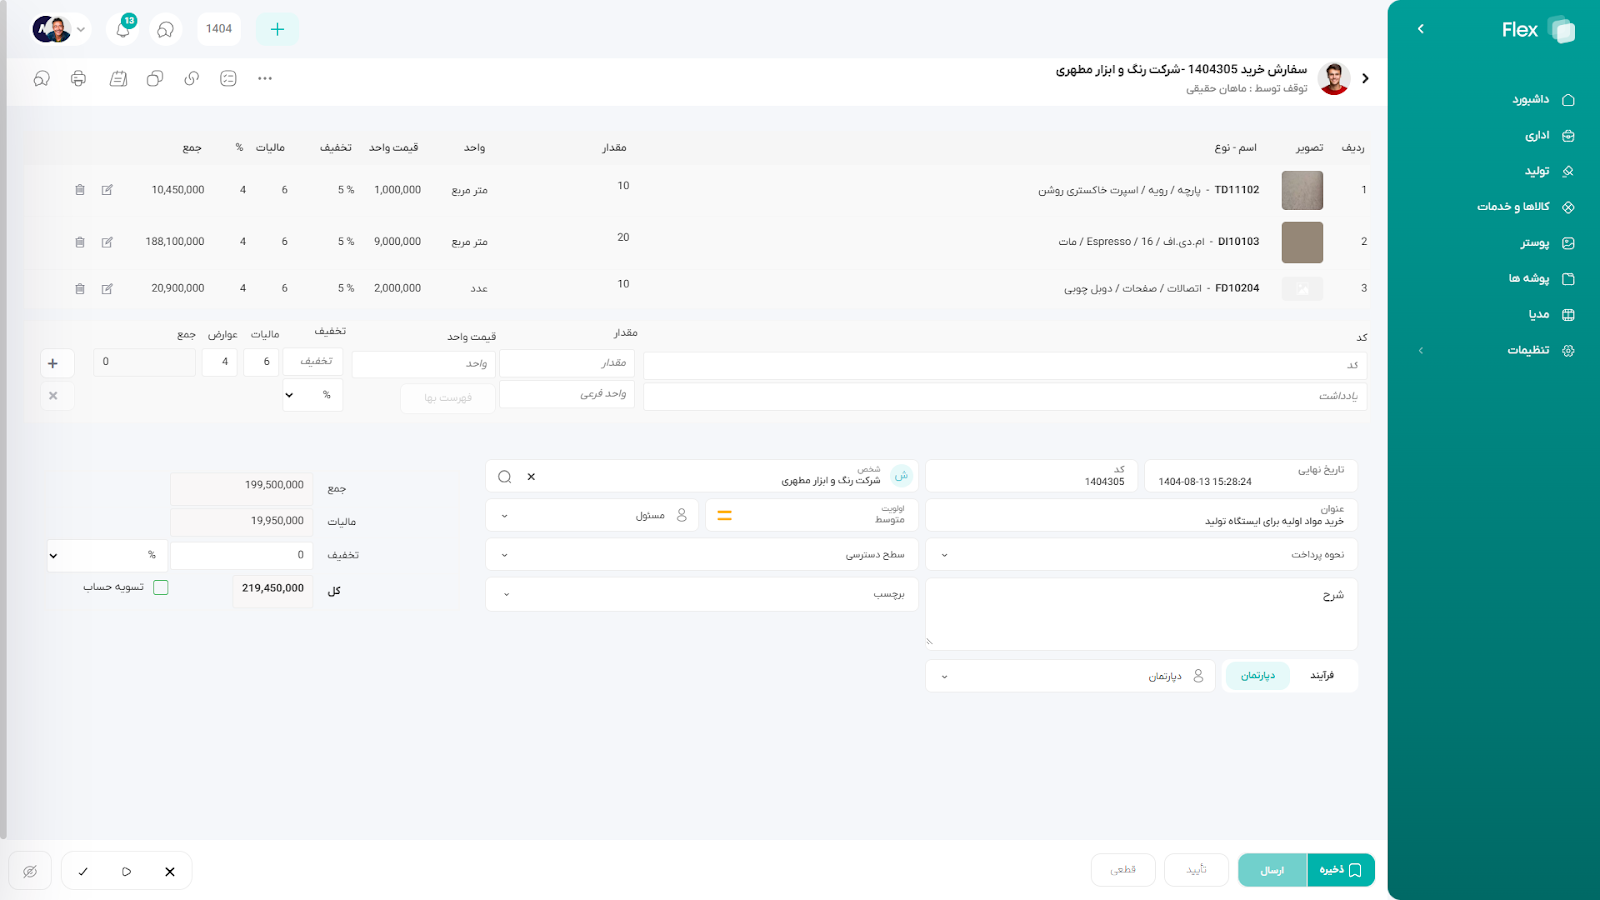Click the کد code input for new line
This screenshot has width=1600, height=900.
coord(1005,365)
